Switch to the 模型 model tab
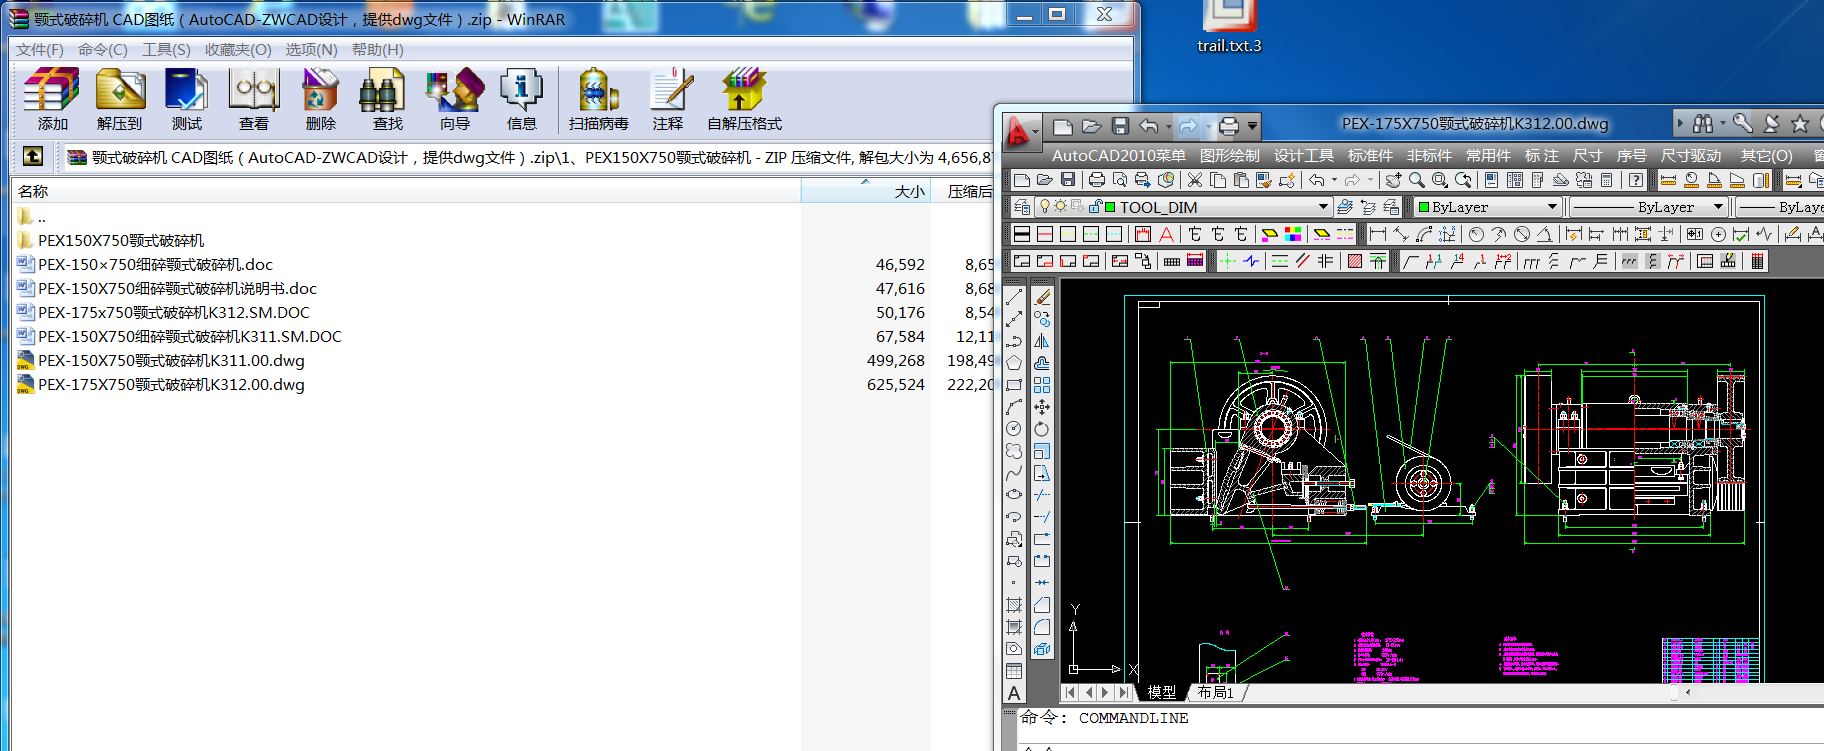Viewport: 1824px width, 751px height. click(1162, 692)
